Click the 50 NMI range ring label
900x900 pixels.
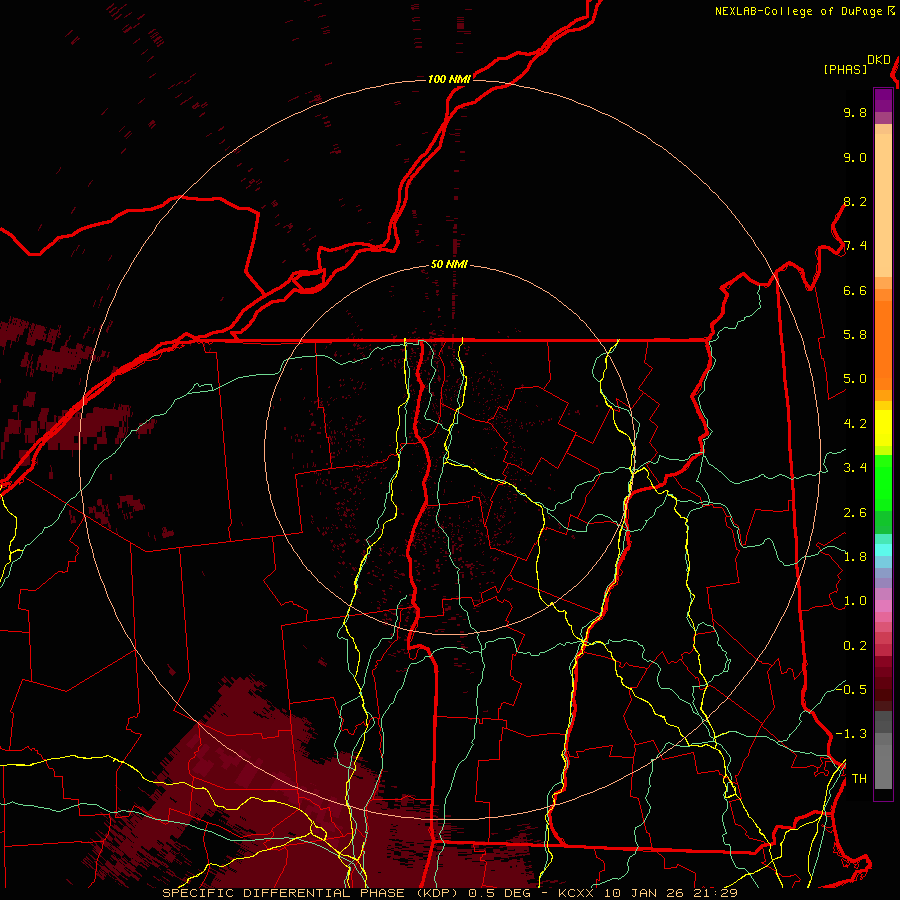pos(449,264)
